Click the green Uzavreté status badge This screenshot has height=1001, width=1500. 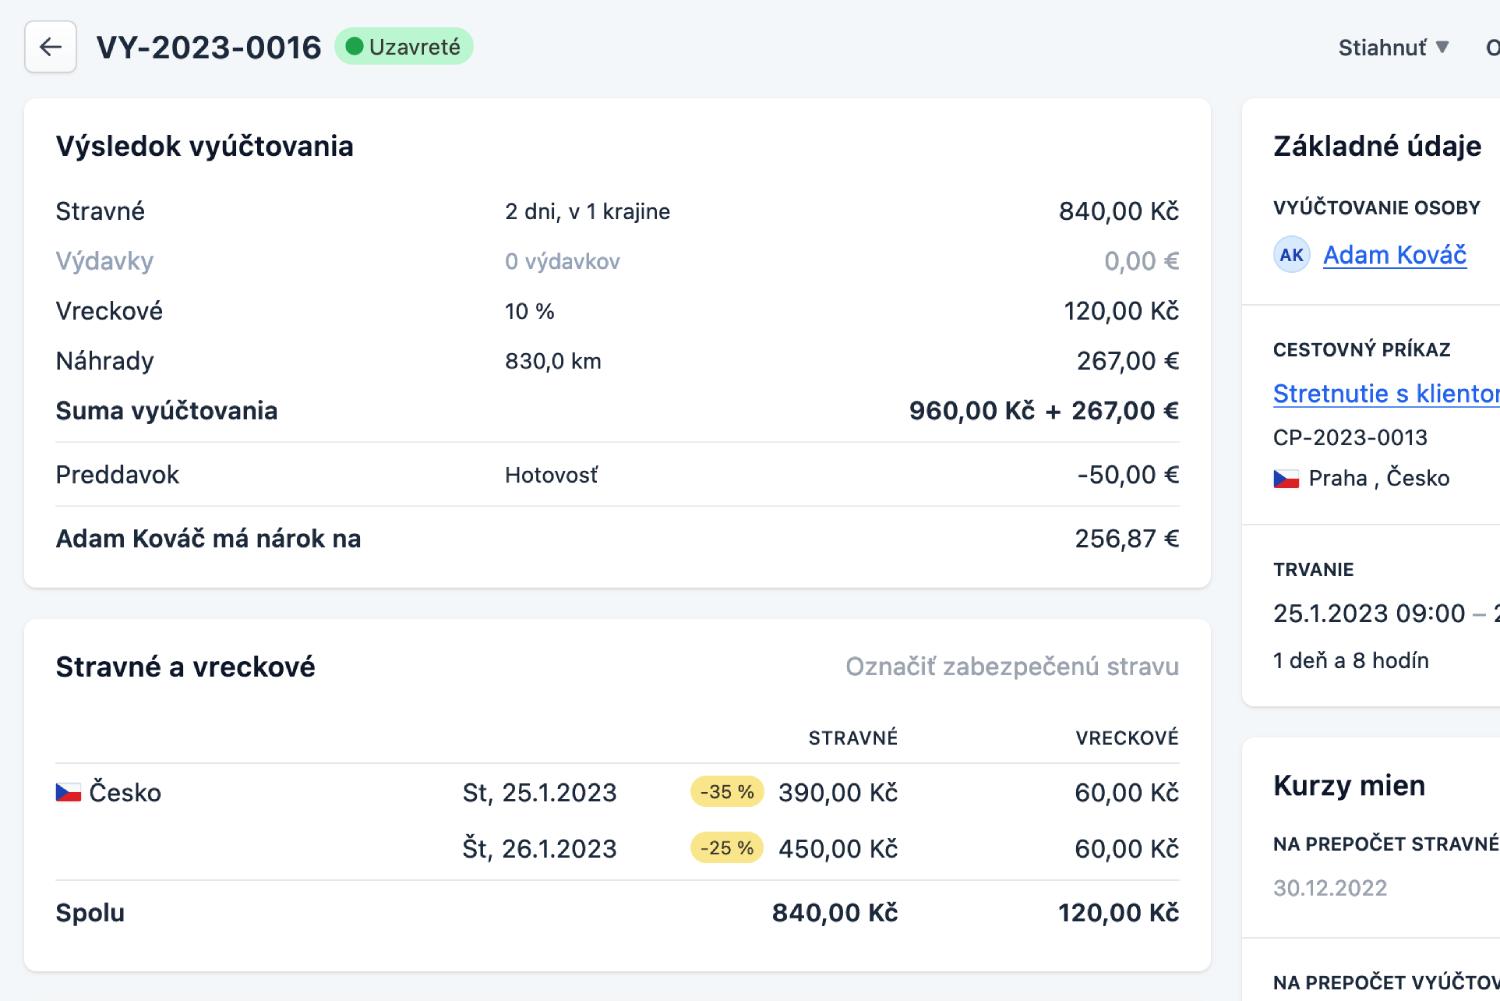click(x=403, y=47)
